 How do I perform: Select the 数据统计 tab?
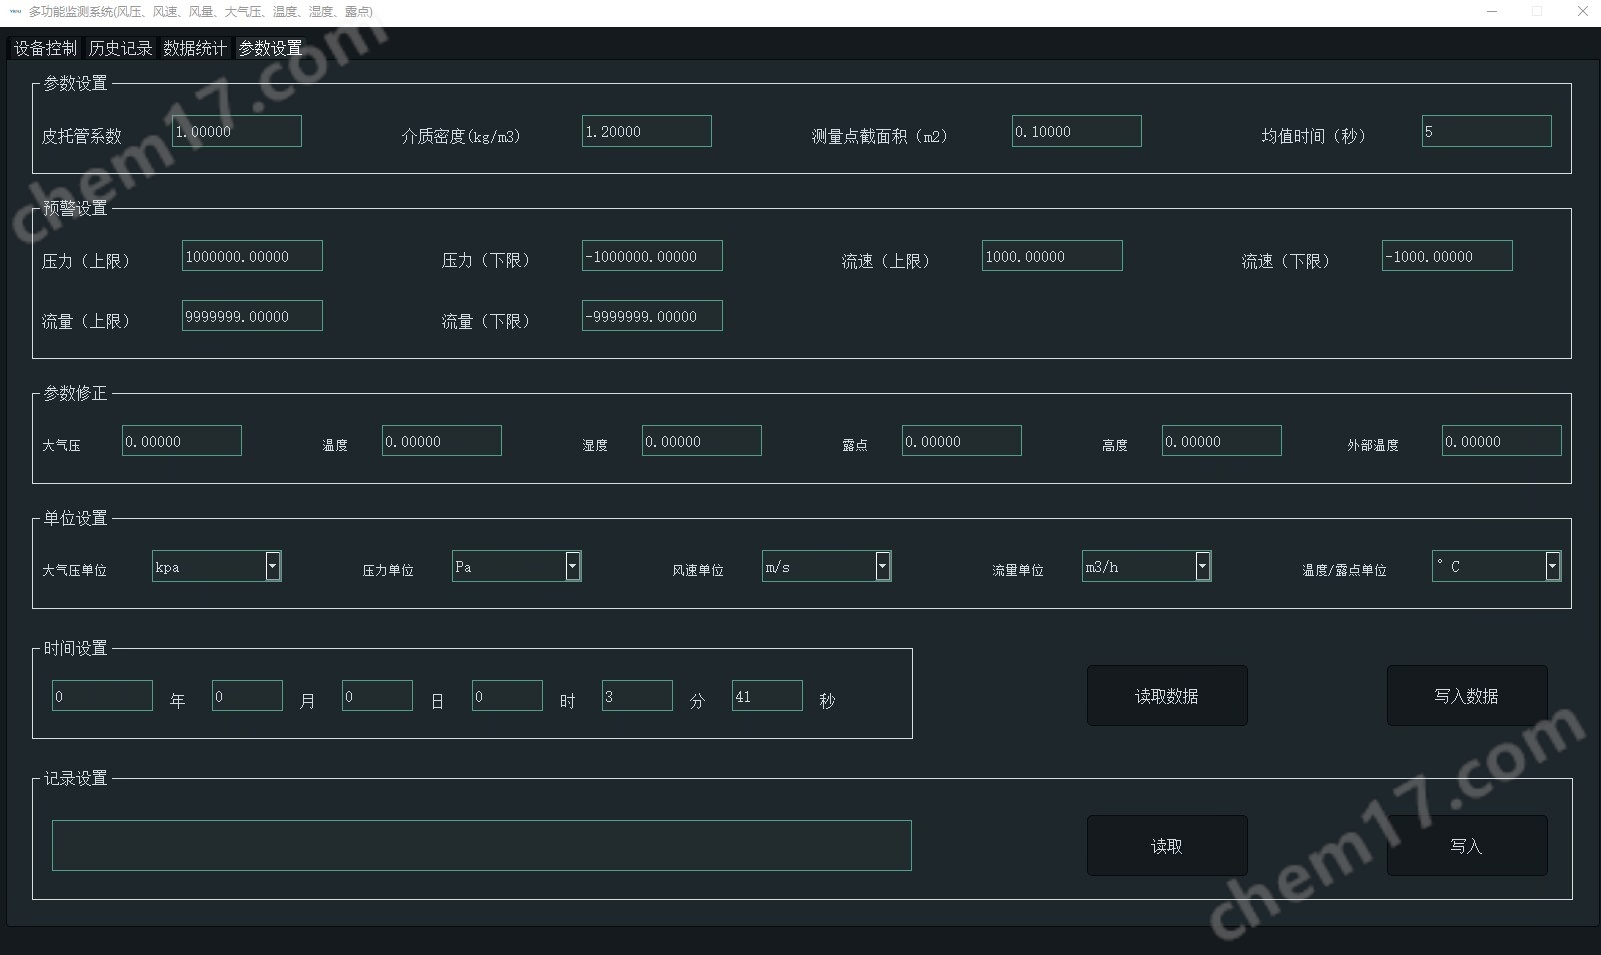(x=195, y=48)
